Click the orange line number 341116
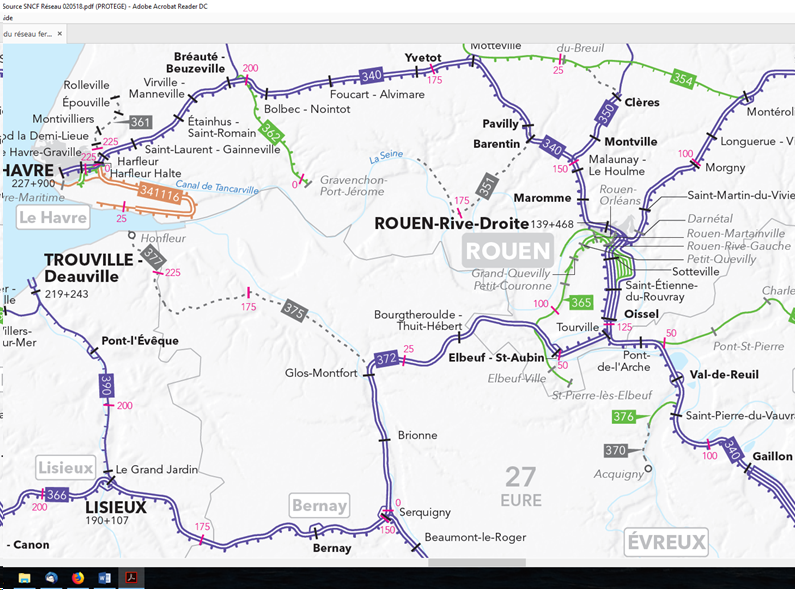795x590 pixels. coord(160,193)
